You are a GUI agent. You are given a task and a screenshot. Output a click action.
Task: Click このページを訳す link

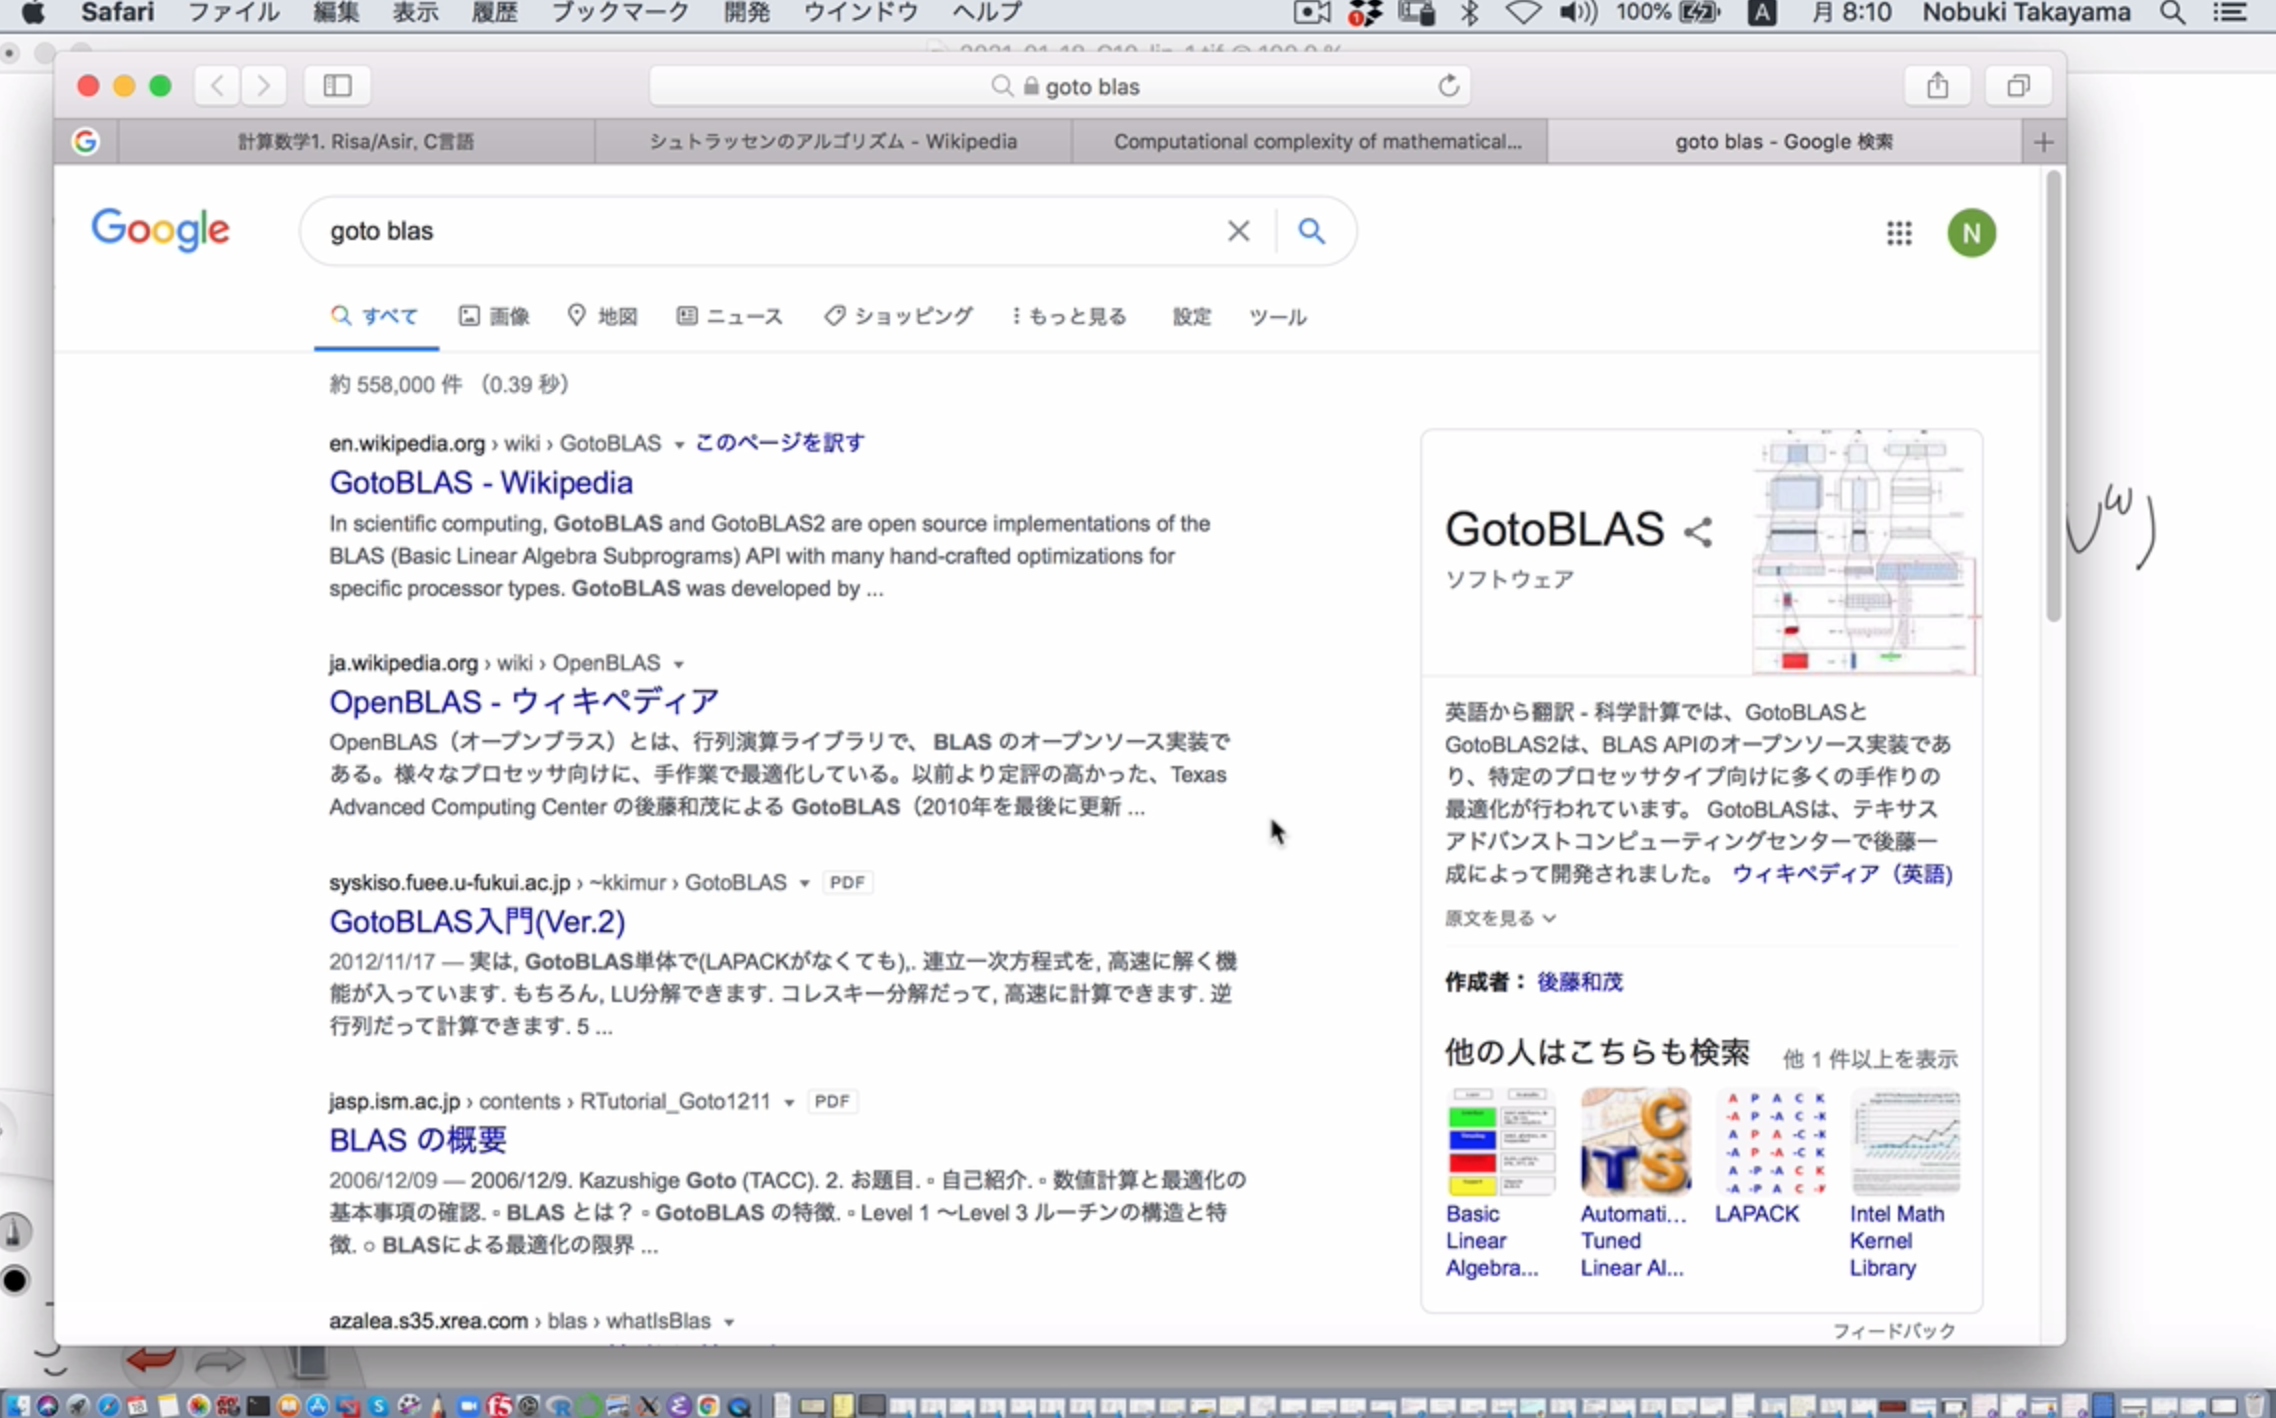pos(779,443)
